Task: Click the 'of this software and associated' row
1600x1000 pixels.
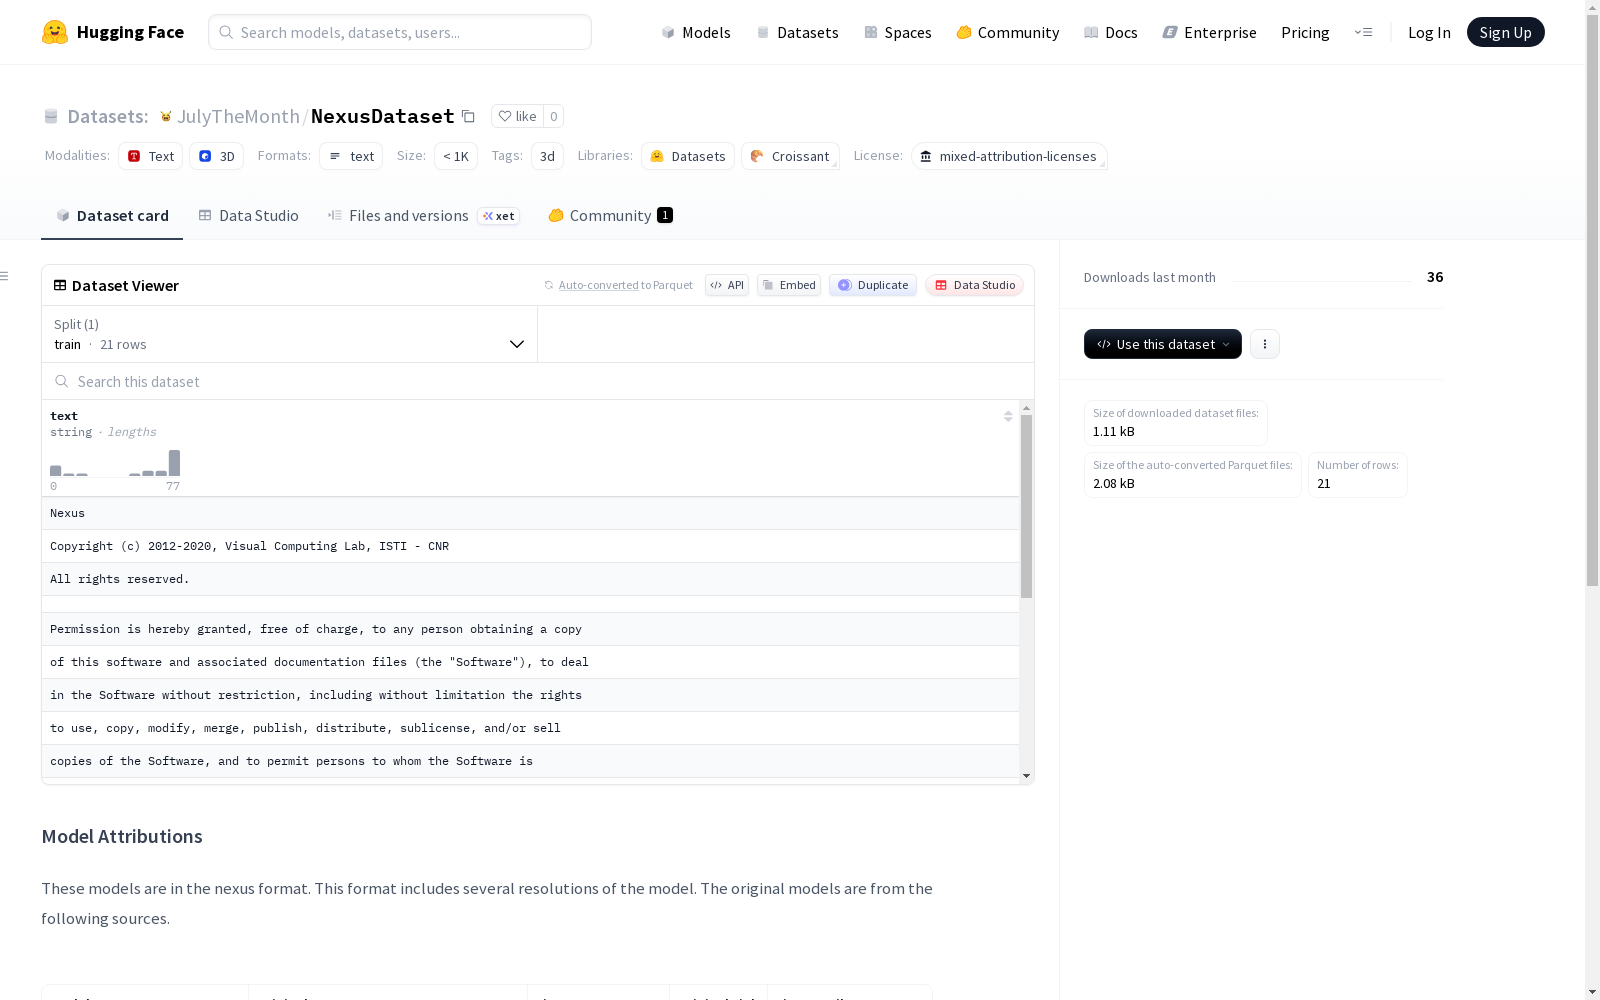Action: [530, 662]
